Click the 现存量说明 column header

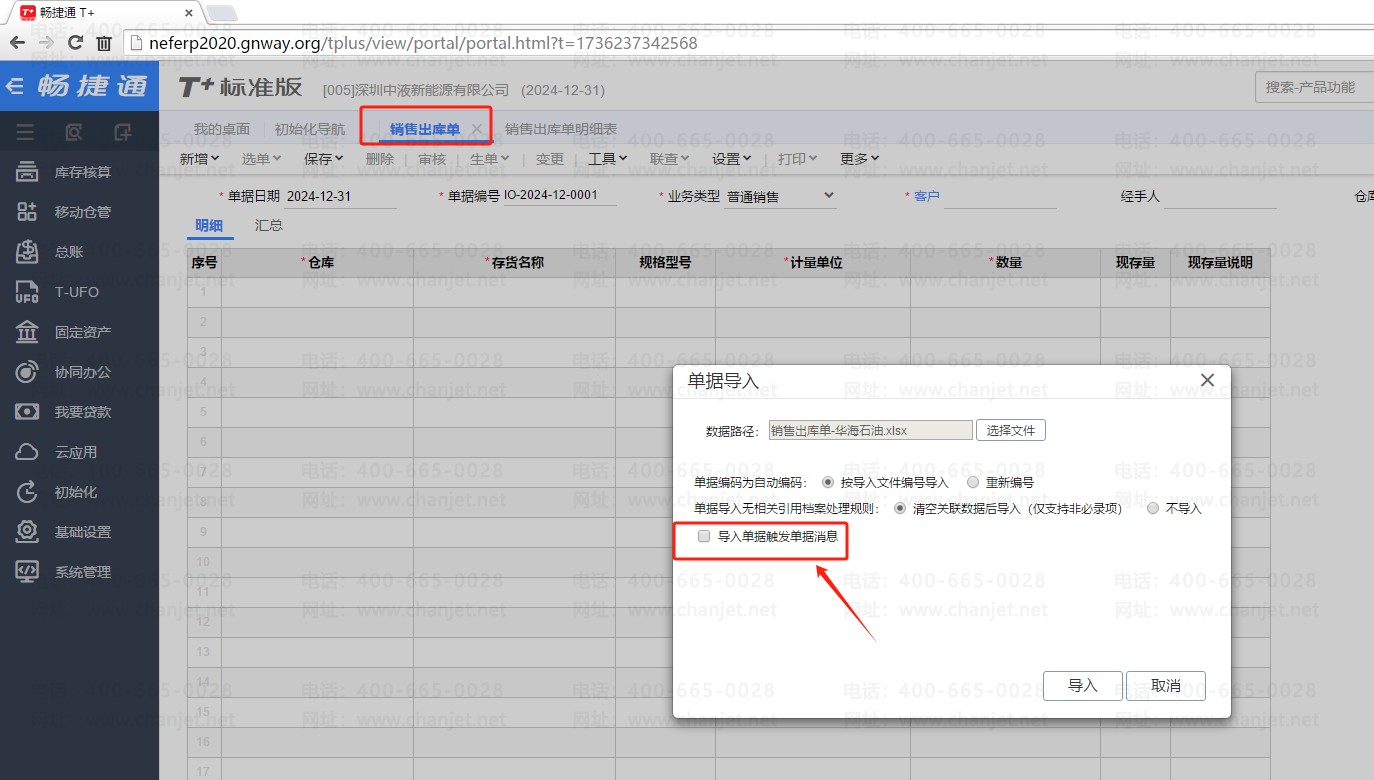[x=1220, y=263]
